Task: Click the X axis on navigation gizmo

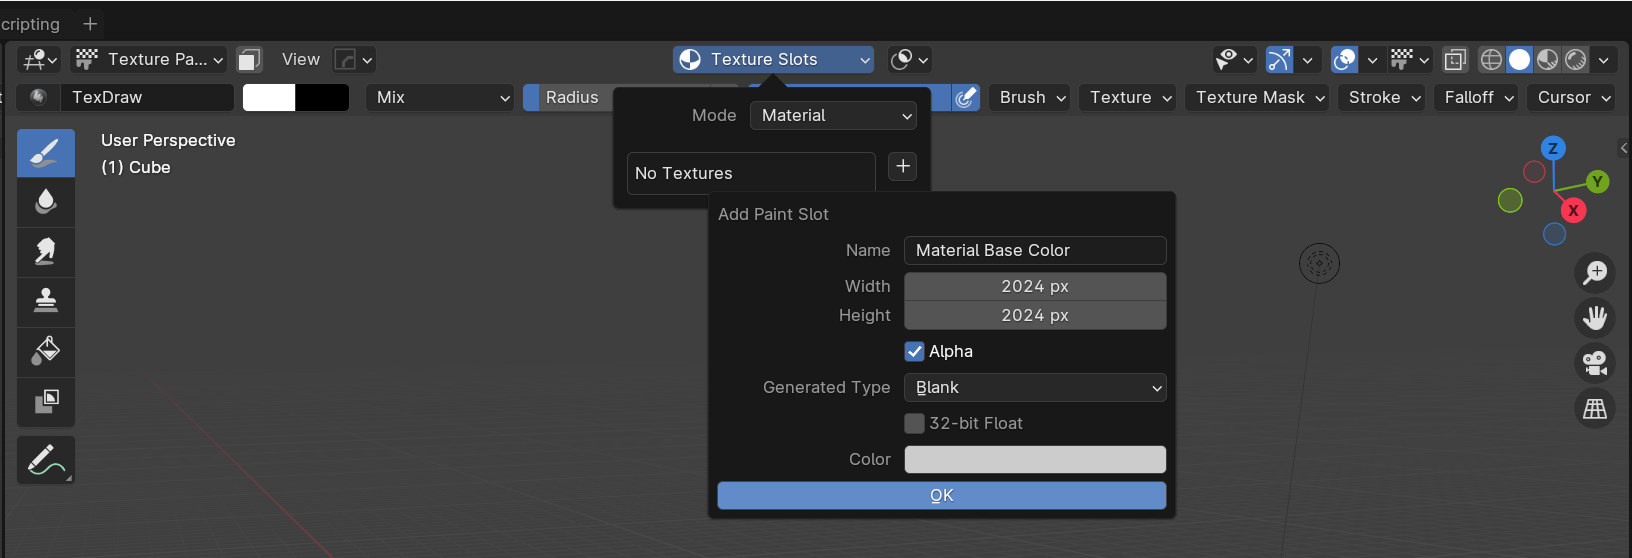Action: (1573, 210)
